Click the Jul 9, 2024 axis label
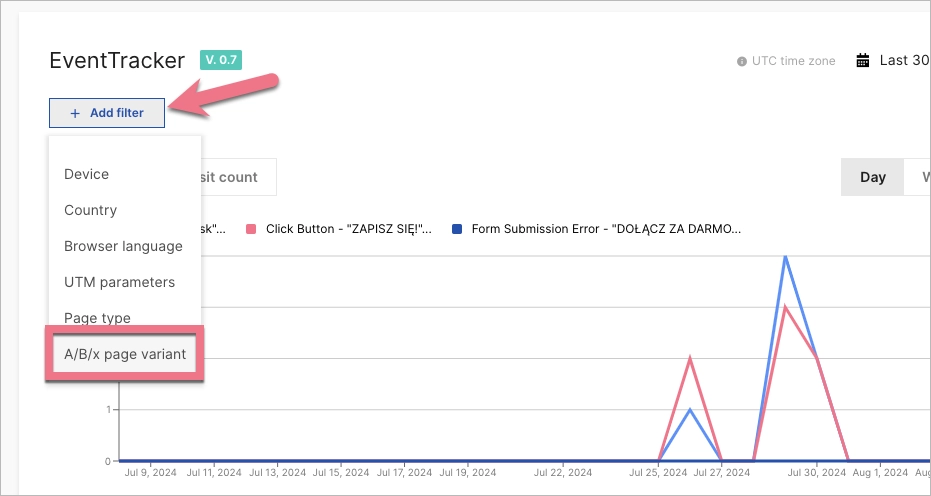 click(x=150, y=473)
